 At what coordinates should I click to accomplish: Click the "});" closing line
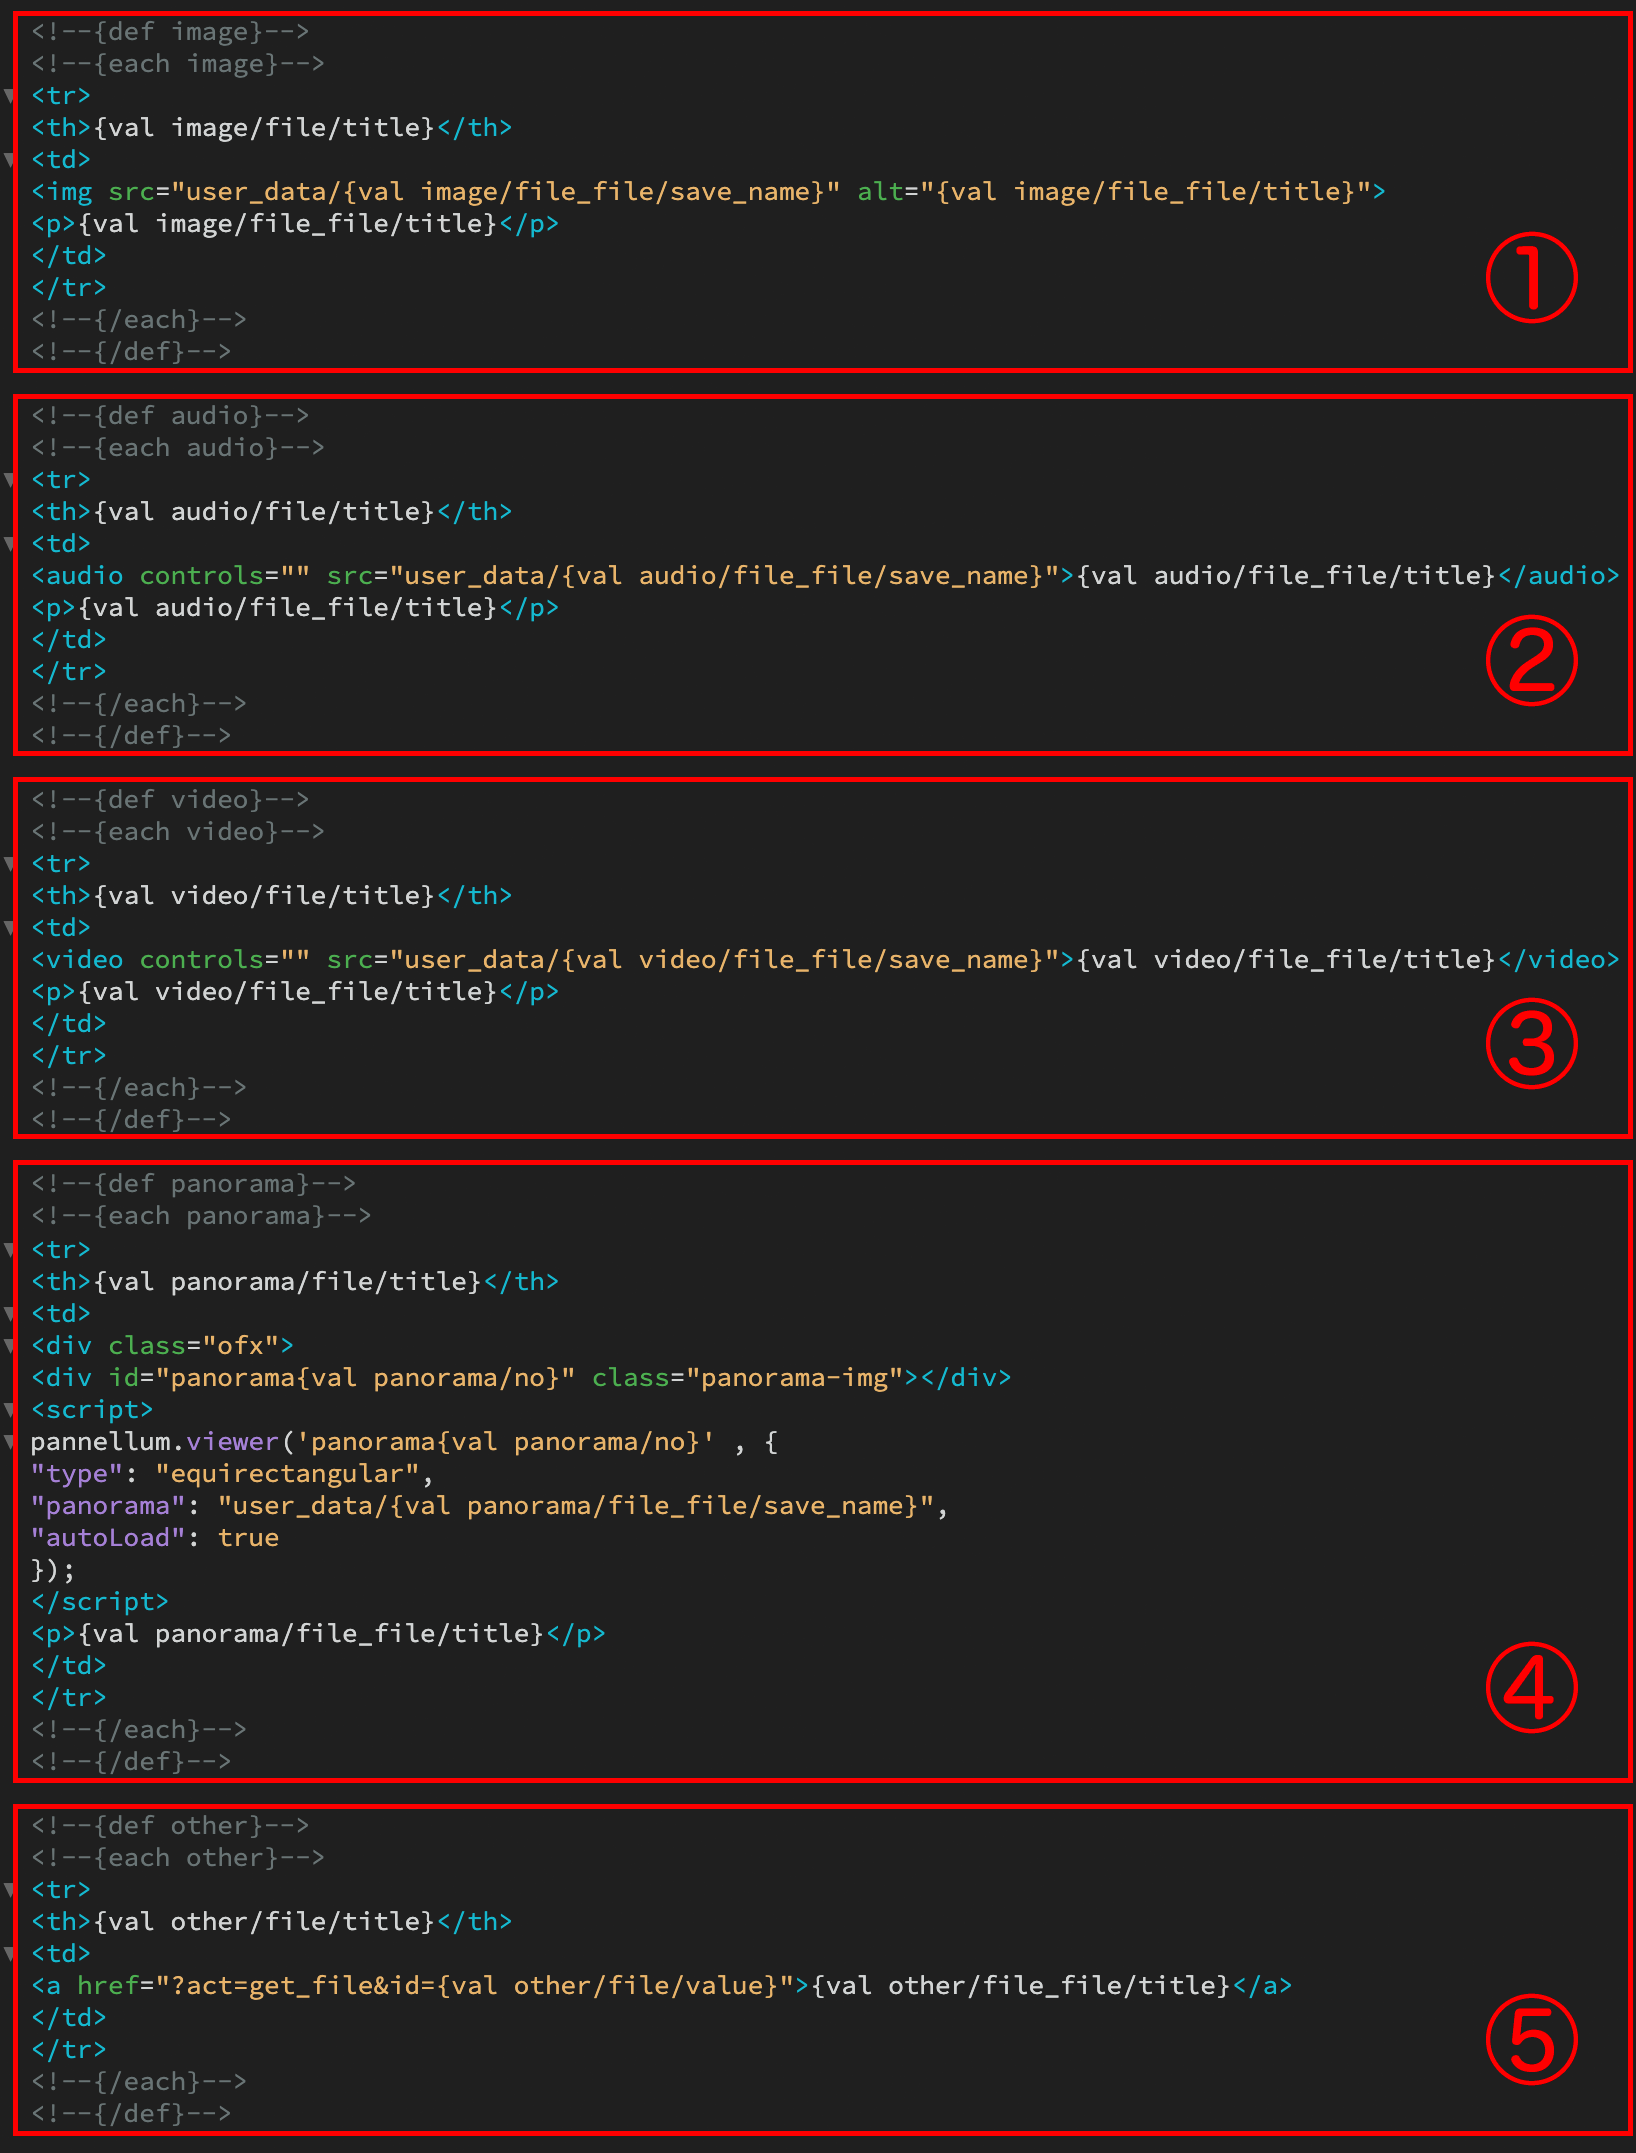[53, 1570]
